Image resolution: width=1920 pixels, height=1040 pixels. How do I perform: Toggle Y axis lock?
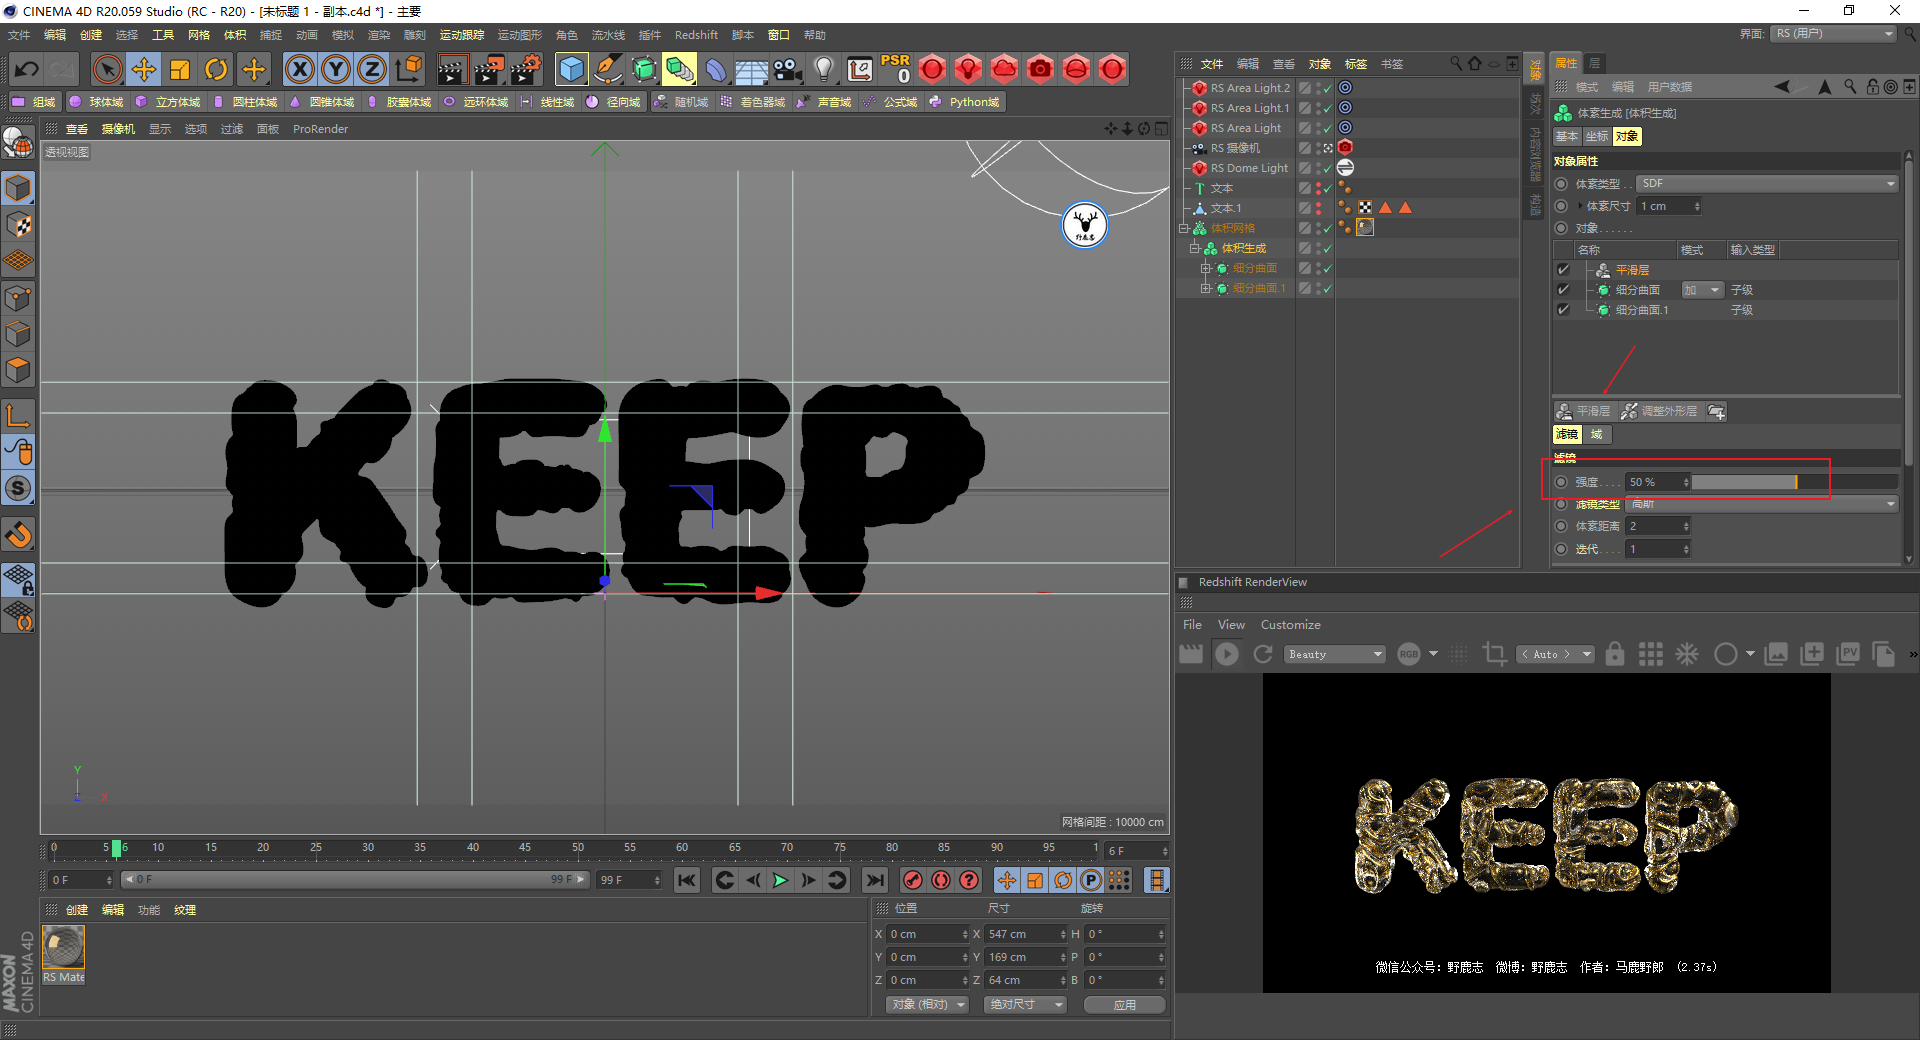click(336, 69)
